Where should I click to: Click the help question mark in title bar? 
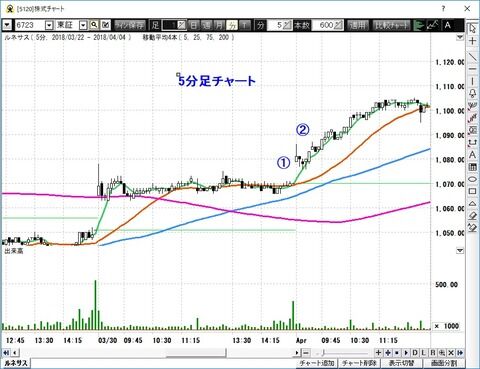point(443,8)
